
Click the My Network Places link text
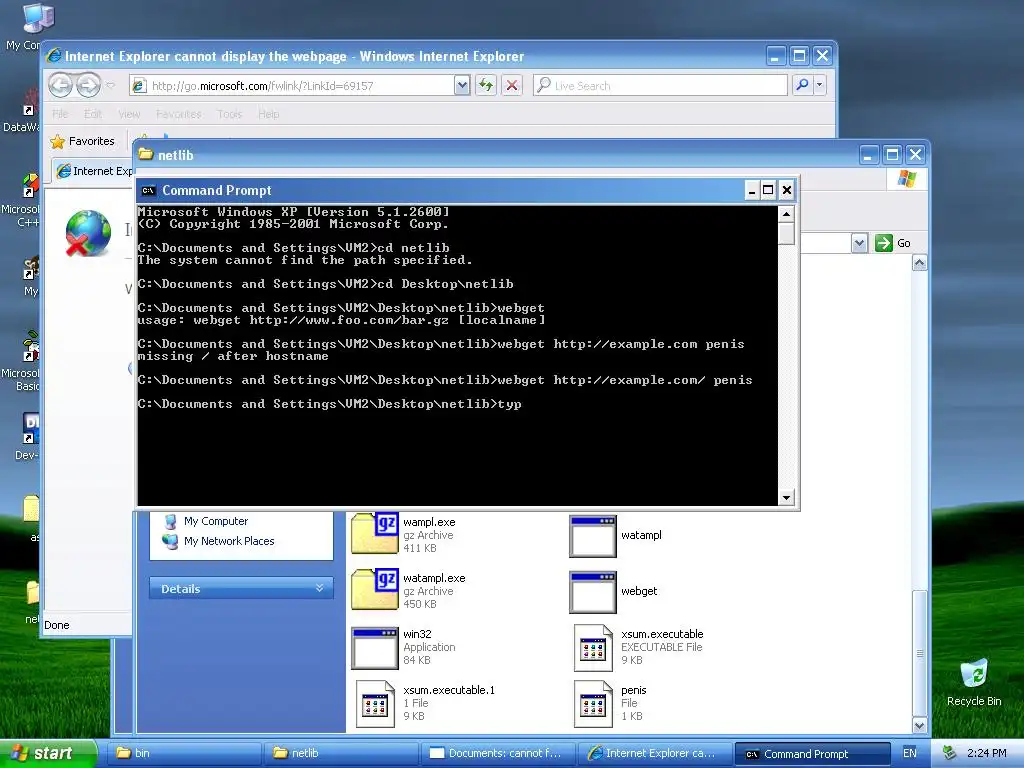(x=229, y=541)
